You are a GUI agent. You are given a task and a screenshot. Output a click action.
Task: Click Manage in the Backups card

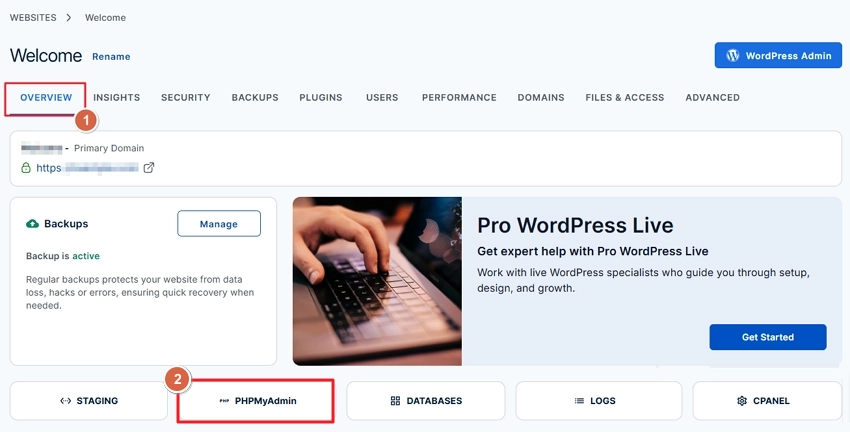(219, 223)
